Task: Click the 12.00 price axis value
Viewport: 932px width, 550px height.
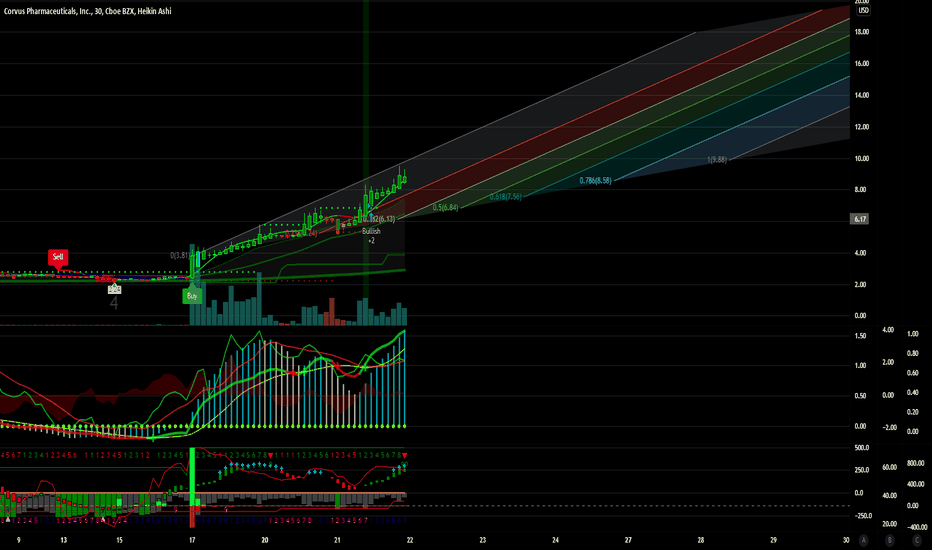Action: pyautogui.click(x=861, y=127)
